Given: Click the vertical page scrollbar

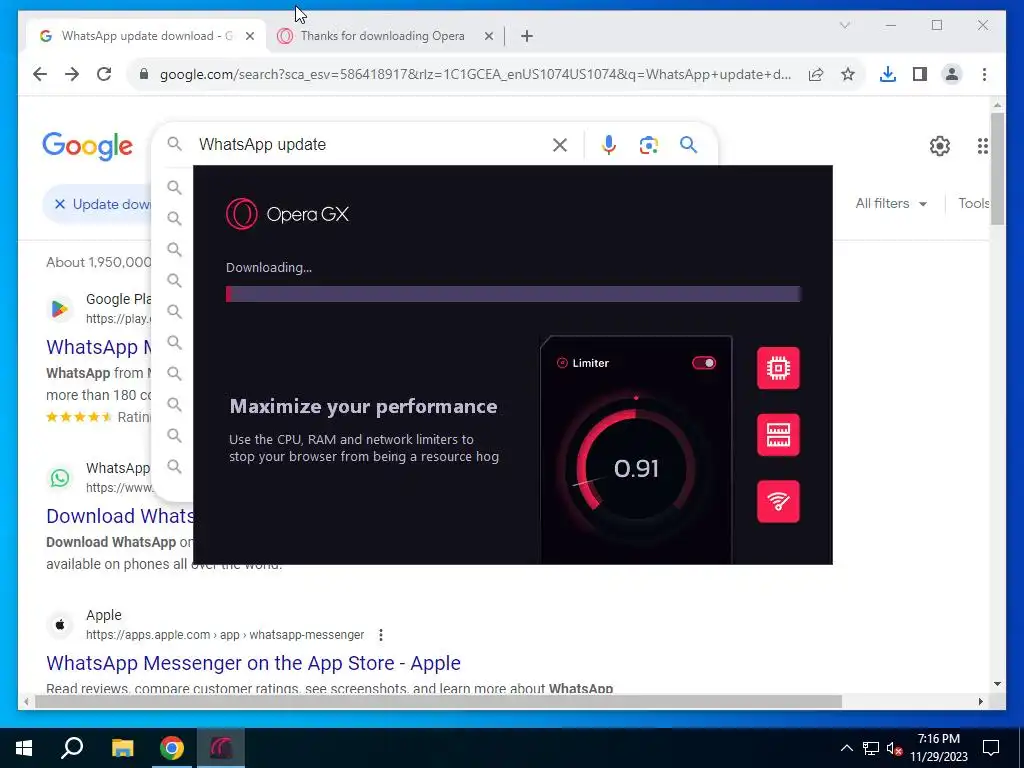Looking at the screenshot, I should click(x=997, y=170).
